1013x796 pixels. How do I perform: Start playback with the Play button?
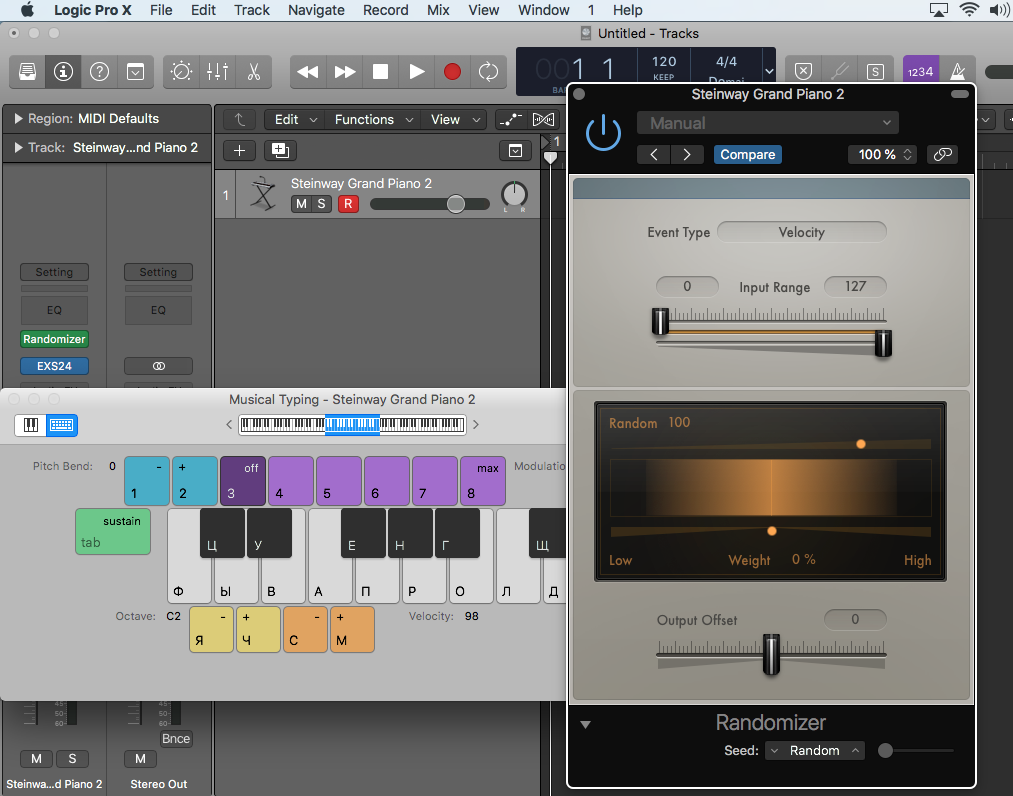[417, 71]
